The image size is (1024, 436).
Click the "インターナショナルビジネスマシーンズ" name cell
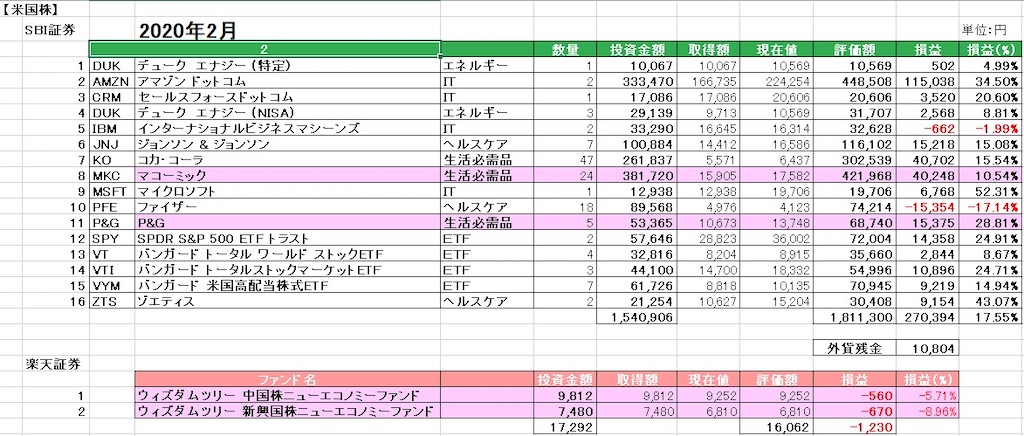287,128
